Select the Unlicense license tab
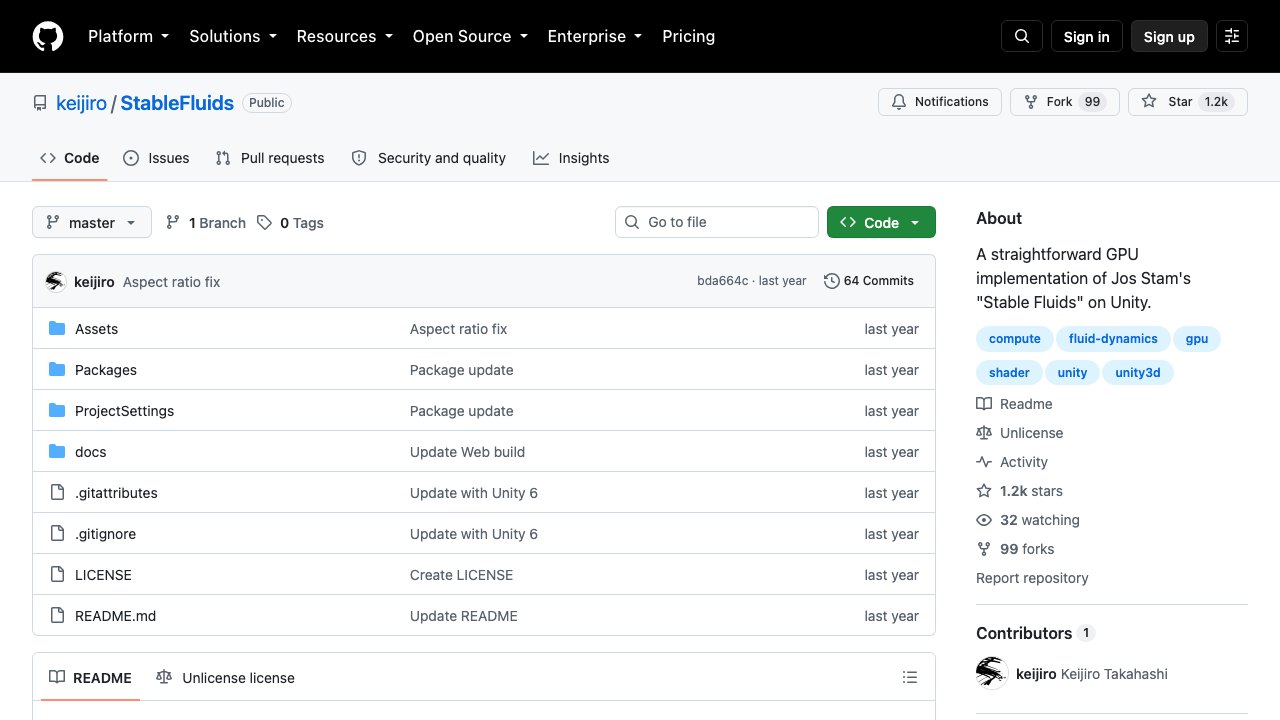This screenshot has height=720, width=1280. pyautogui.click(x=226, y=678)
